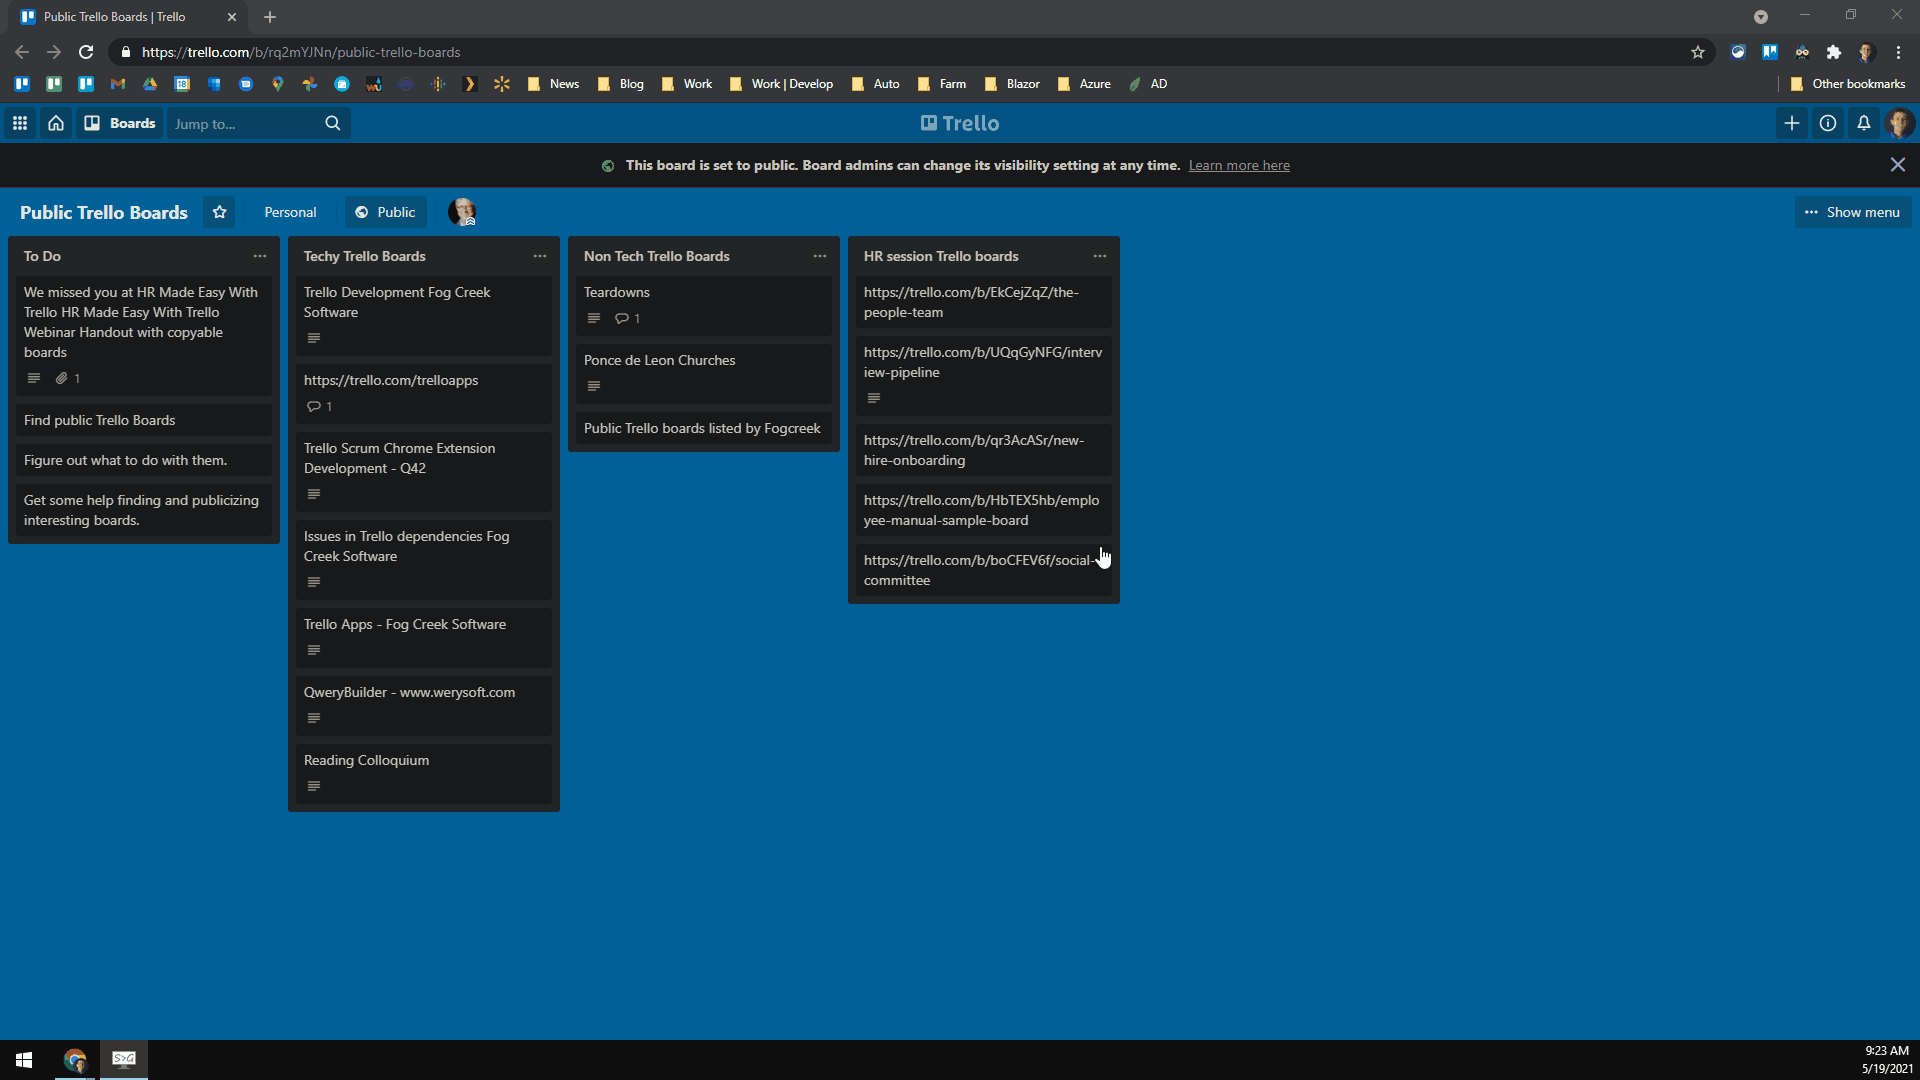Open the Techy Trello Boards list actions menu
The height and width of the screenshot is (1080, 1920).
[539, 256]
